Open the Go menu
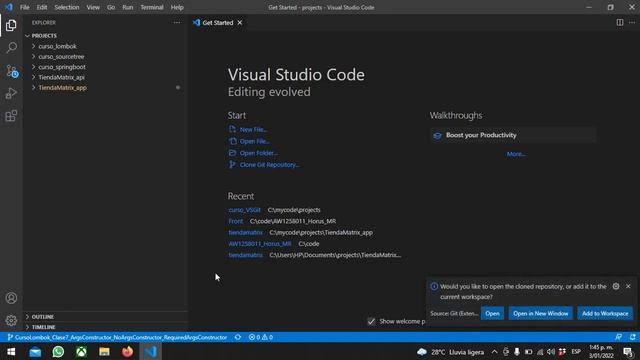This screenshot has width=640, height=360. pyautogui.click(x=111, y=7)
